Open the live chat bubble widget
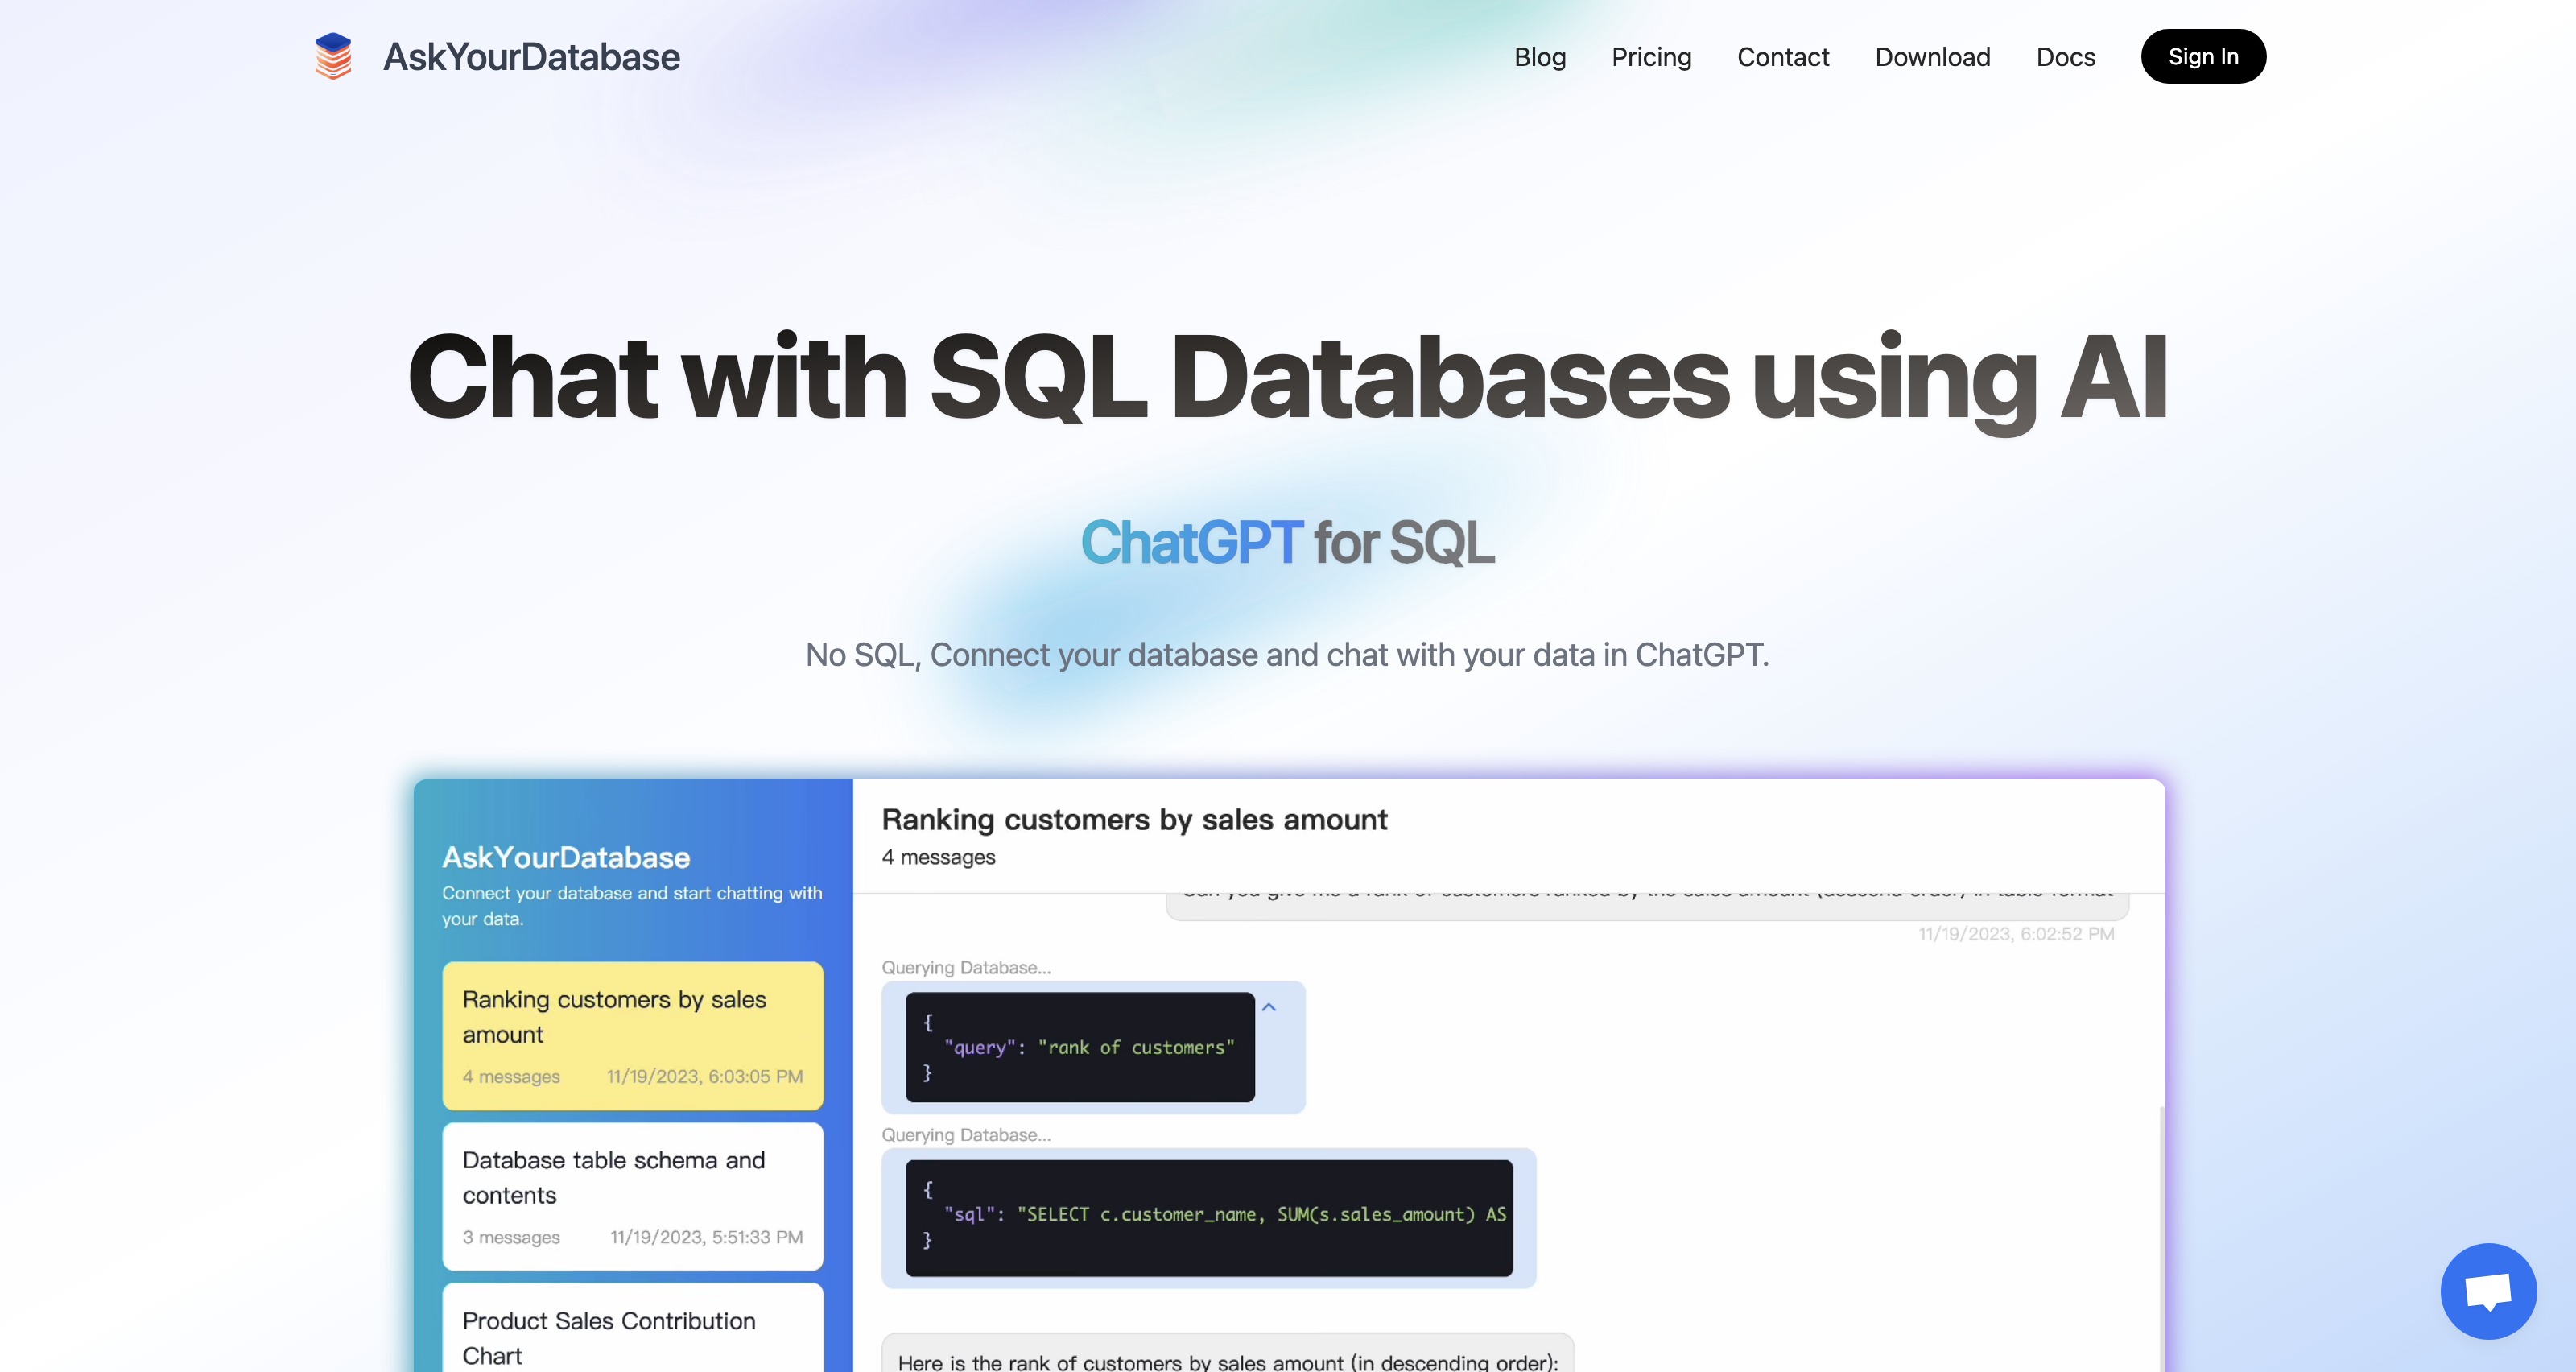Screen dimensions: 2576x1372 click(2488, 1291)
